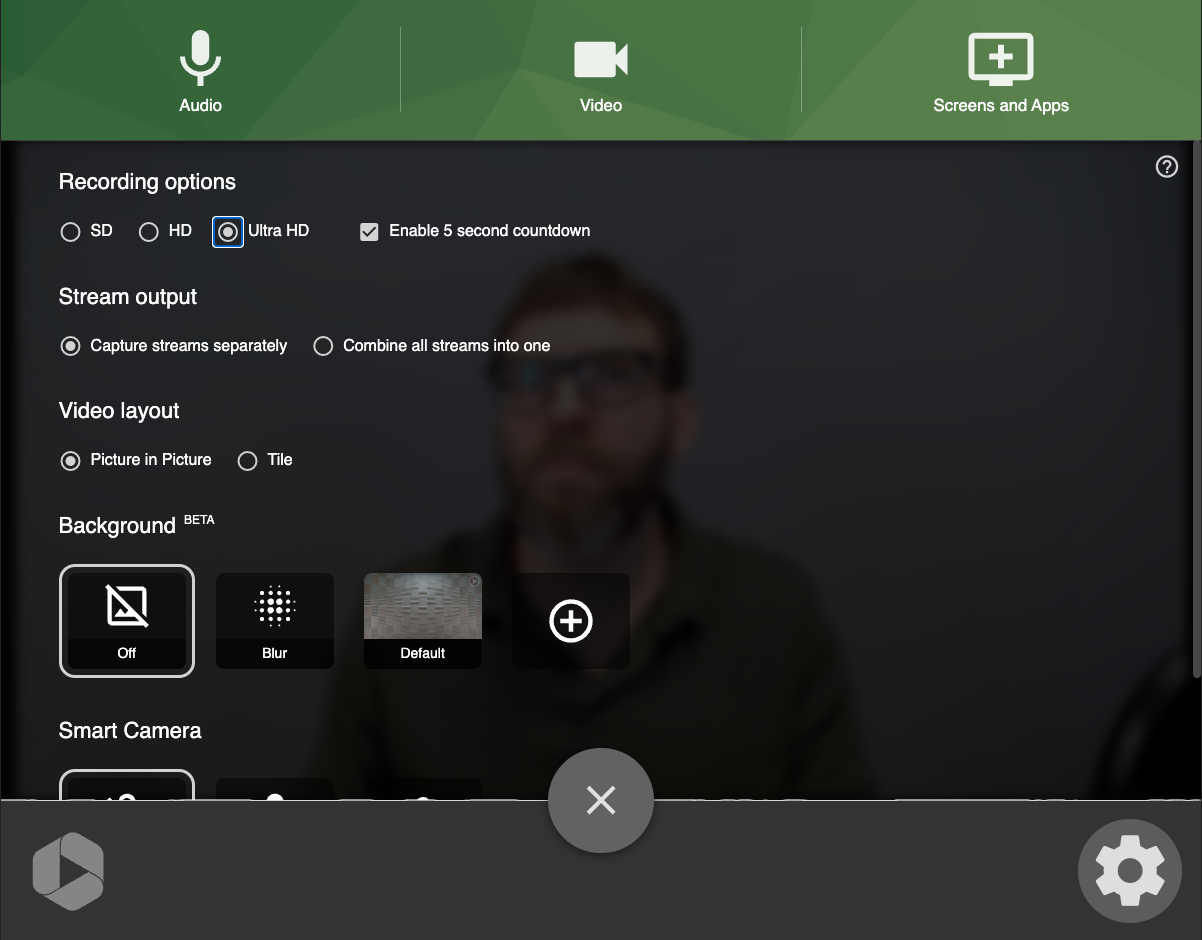Close the settings panel with X button
The width and height of the screenshot is (1202, 940).
point(601,800)
